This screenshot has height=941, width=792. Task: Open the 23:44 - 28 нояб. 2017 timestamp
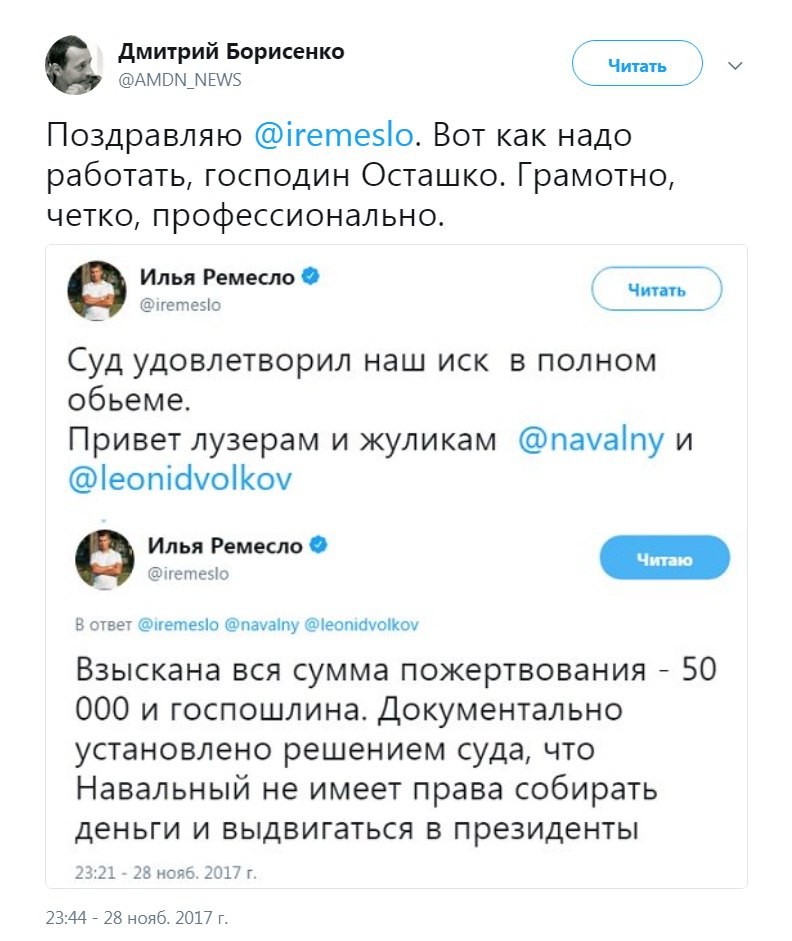click(x=137, y=916)
